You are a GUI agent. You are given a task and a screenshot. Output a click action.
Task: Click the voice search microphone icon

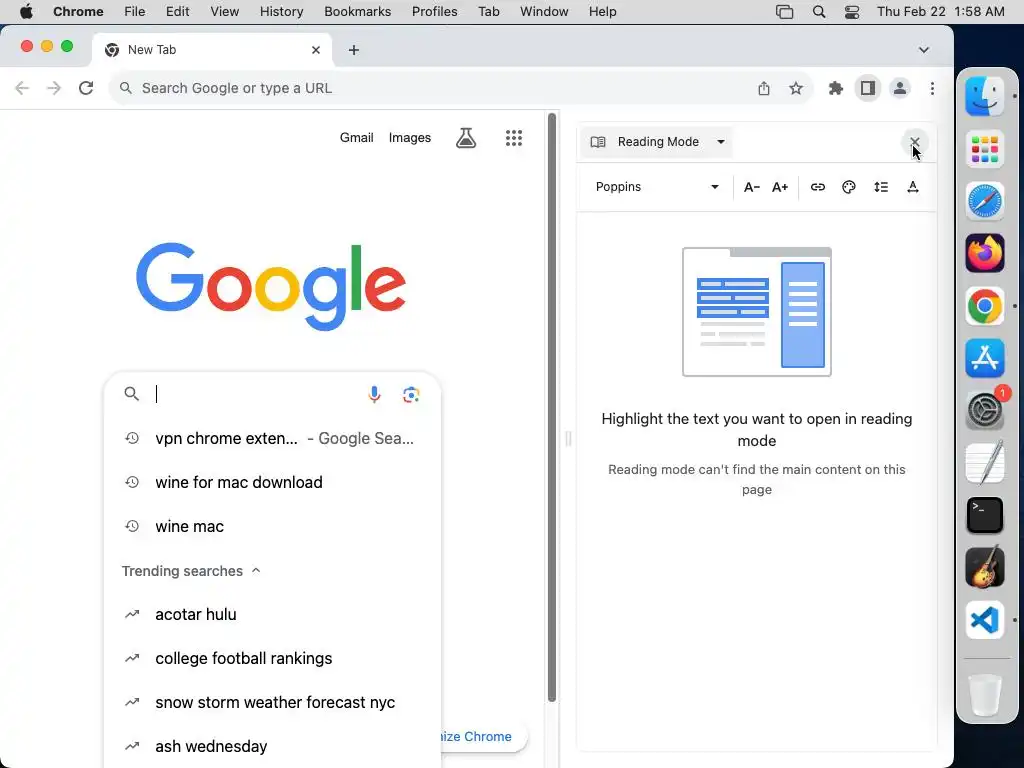tap(374, 394)
